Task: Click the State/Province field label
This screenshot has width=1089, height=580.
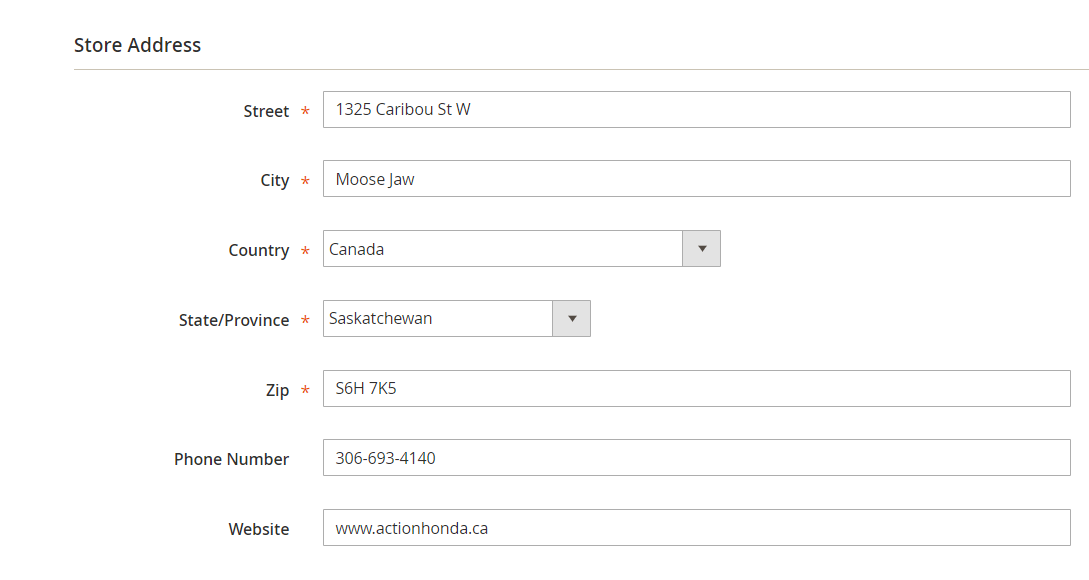Action: tap(234, 321)
